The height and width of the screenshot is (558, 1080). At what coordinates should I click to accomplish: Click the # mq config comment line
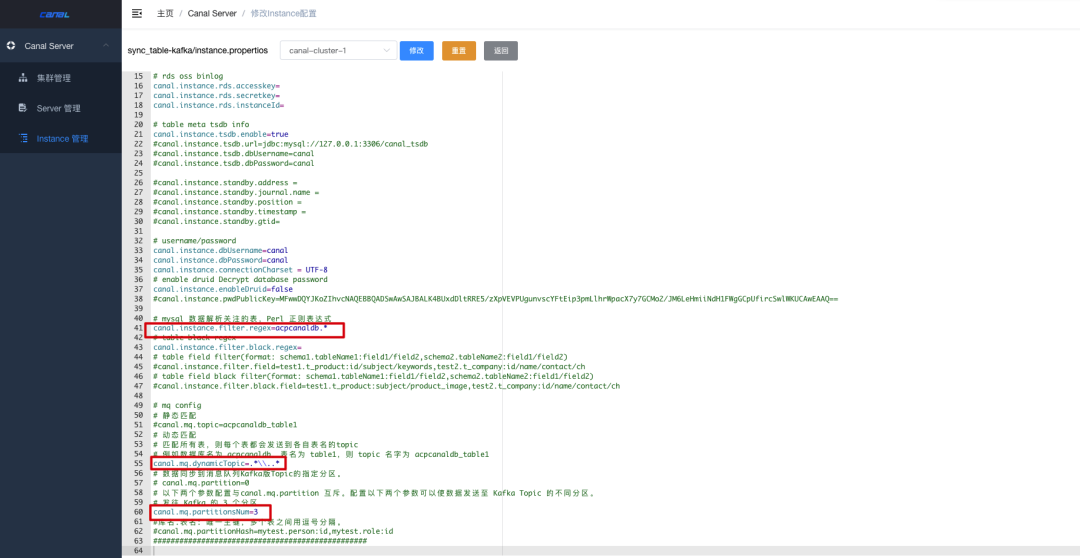177,406
